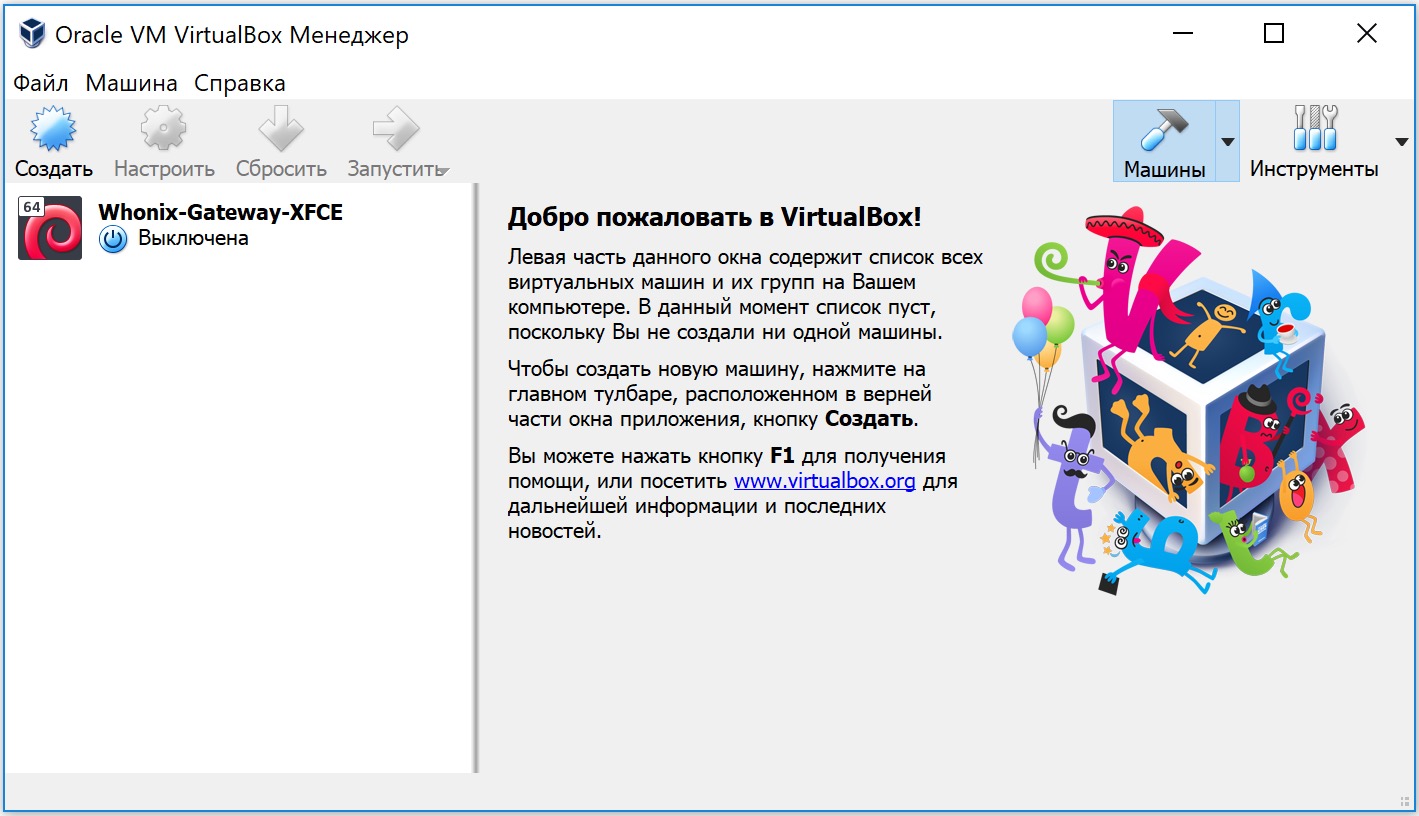The width and height of the screenshot is (1419, 816).
Task: Click the heading Добро пожаловать в VirtualBox!
Action: [x=714, y=218]
